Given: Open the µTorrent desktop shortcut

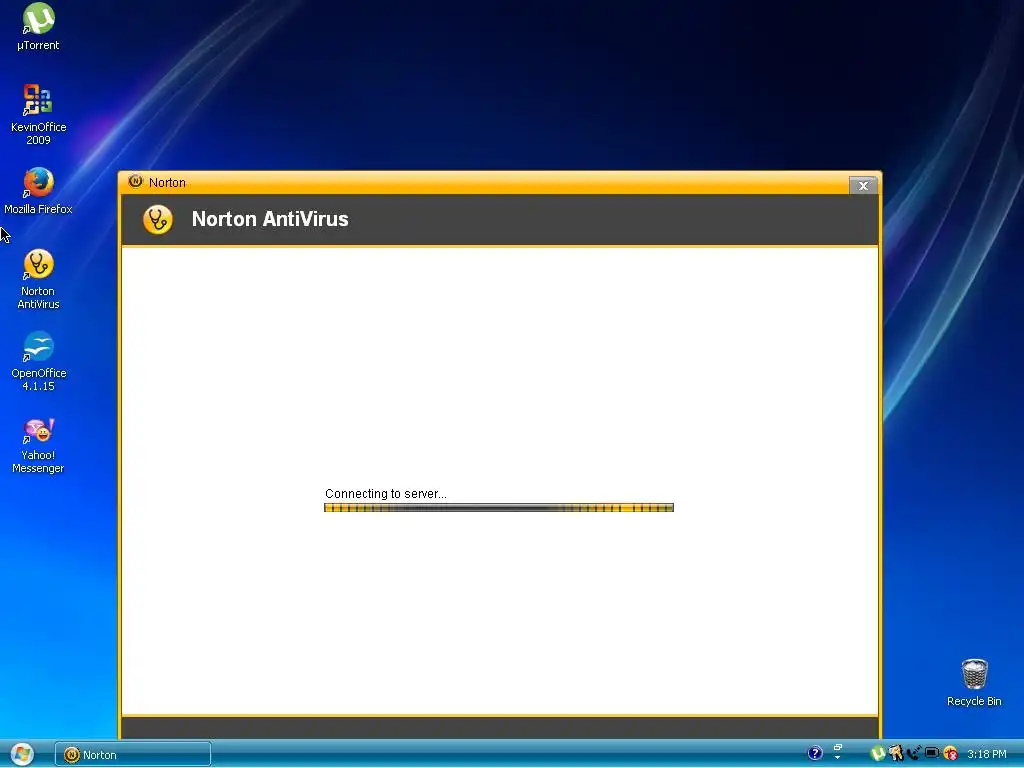Looking at the screenshot, I should click(x=38, y=26).
